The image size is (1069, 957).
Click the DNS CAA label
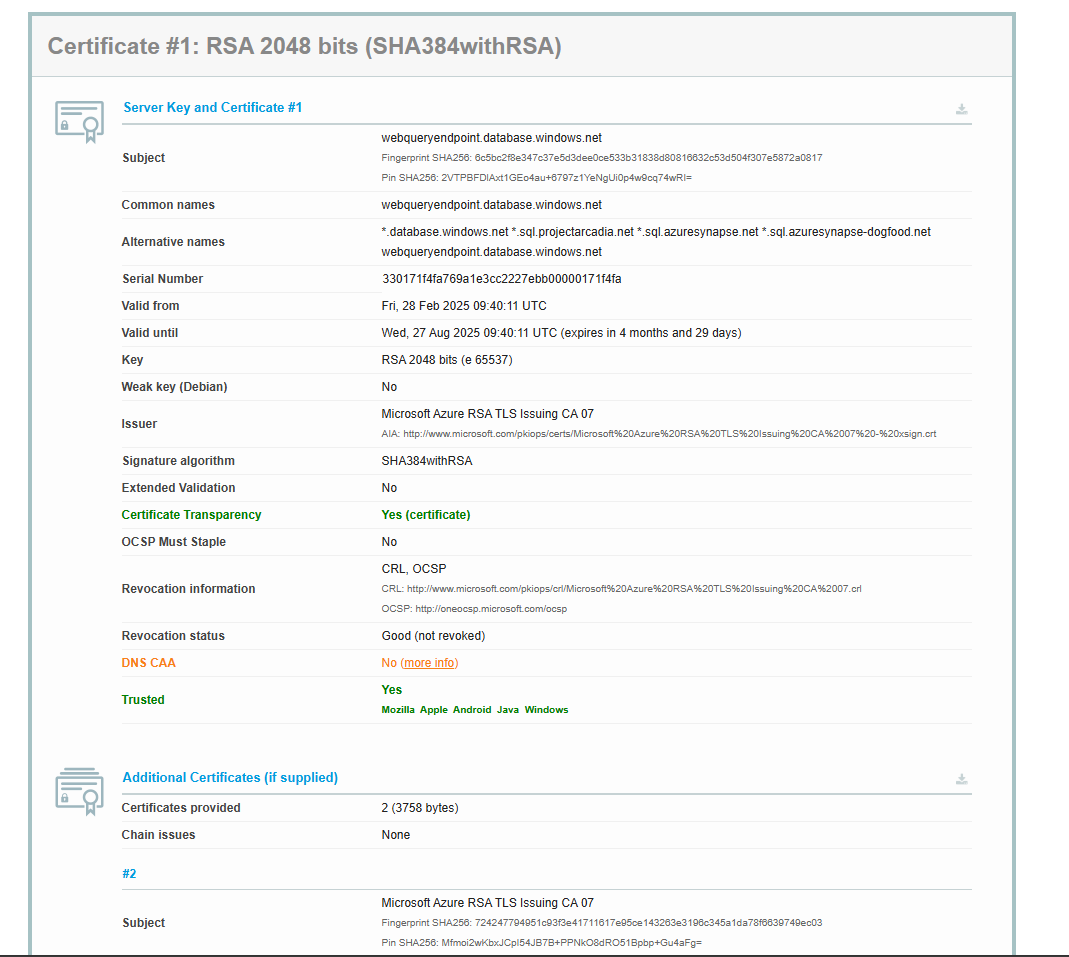148,663
